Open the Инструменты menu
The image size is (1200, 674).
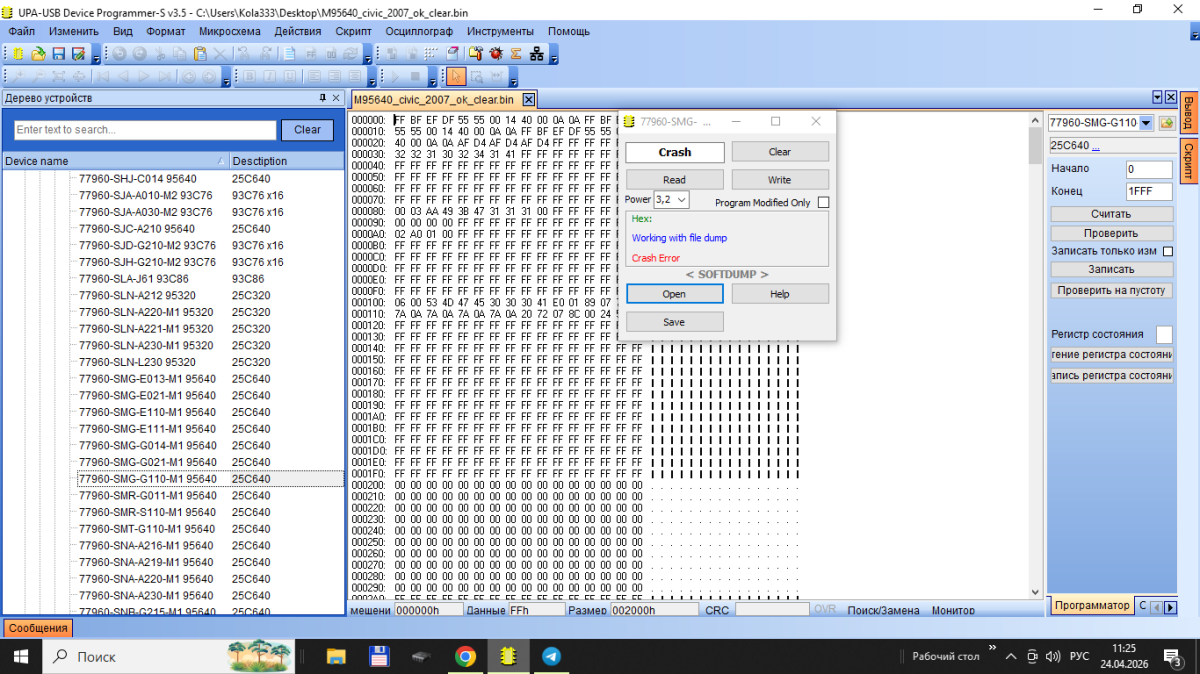[x=500, y=31]
